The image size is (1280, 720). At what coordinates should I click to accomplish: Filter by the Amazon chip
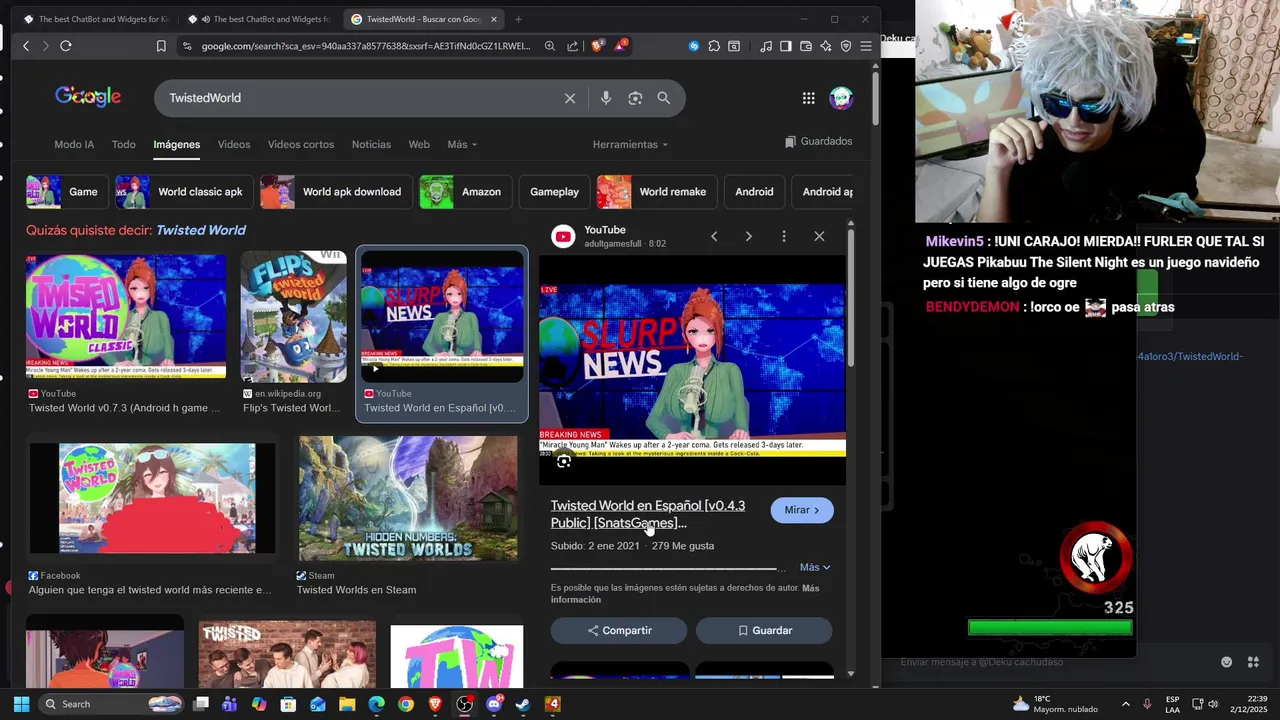point(466,192)
